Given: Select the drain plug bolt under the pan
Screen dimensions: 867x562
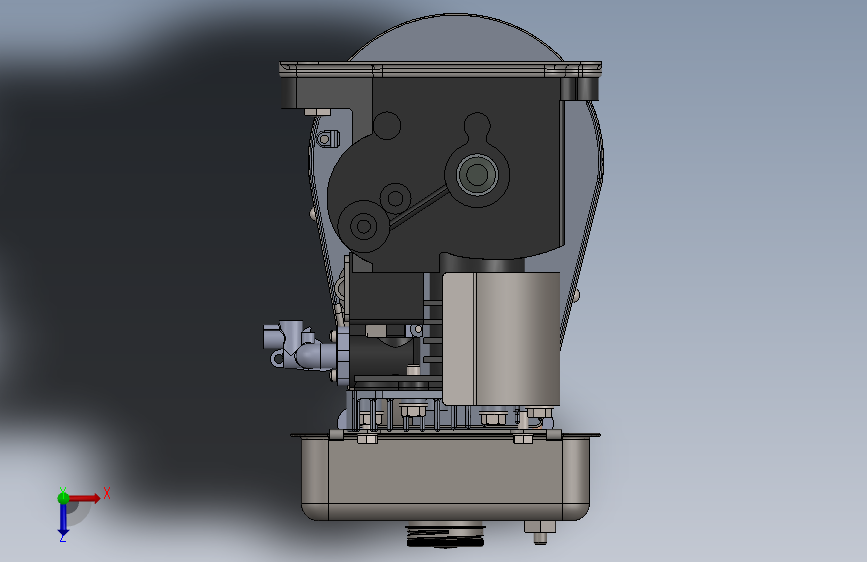Looking at the screenshot, I should (x=540, y=532).
